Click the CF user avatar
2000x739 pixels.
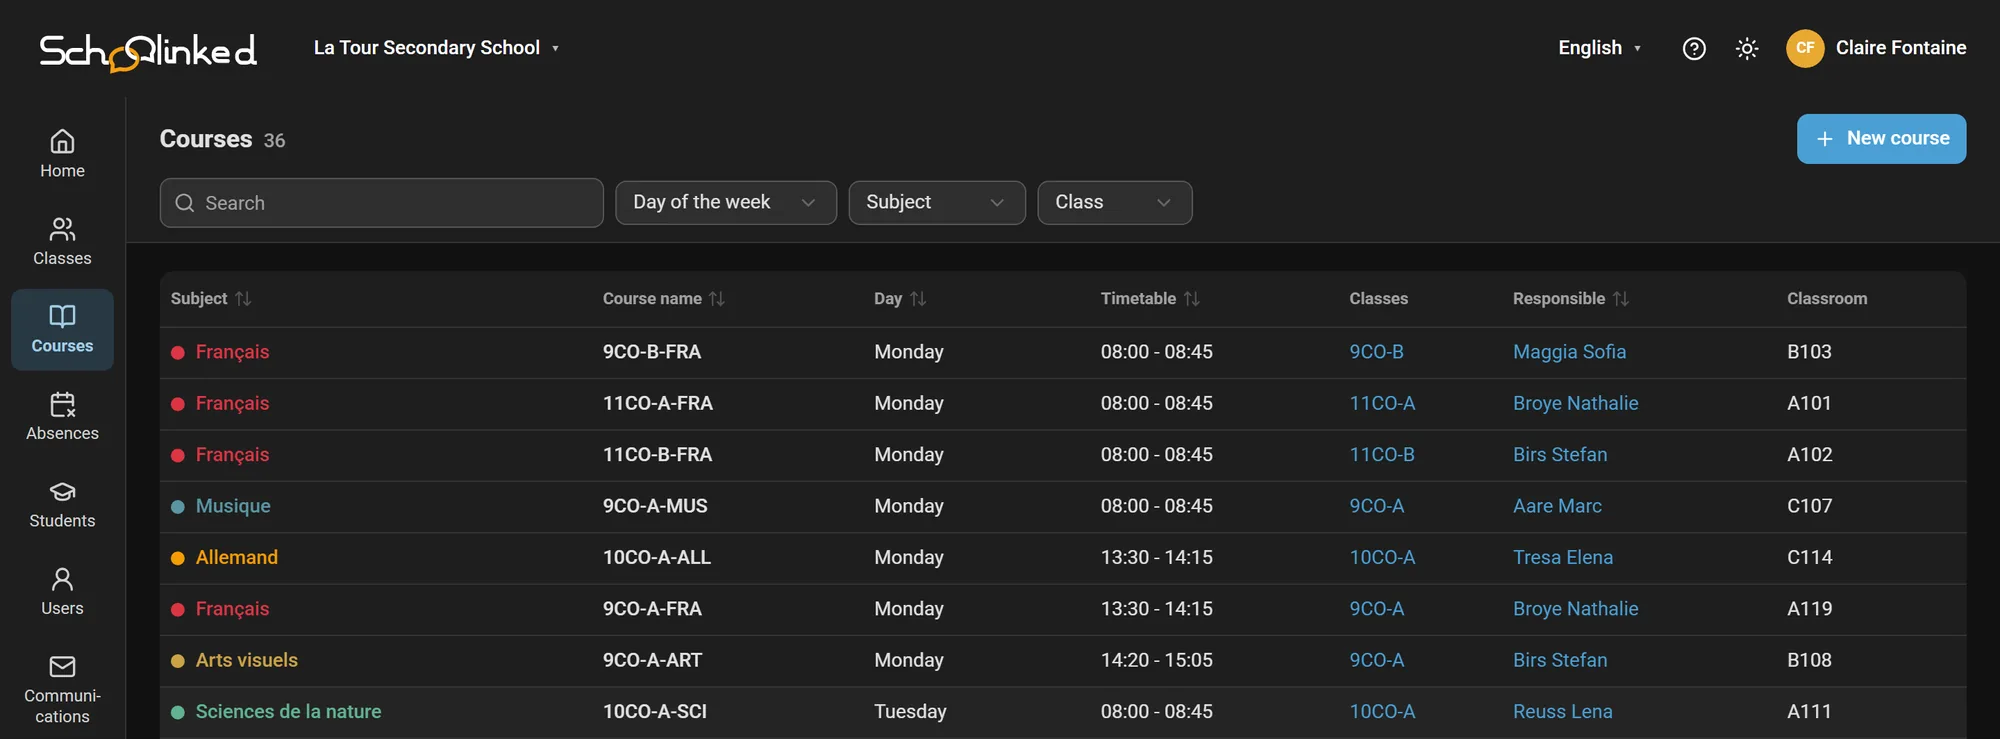[1805, 48]
